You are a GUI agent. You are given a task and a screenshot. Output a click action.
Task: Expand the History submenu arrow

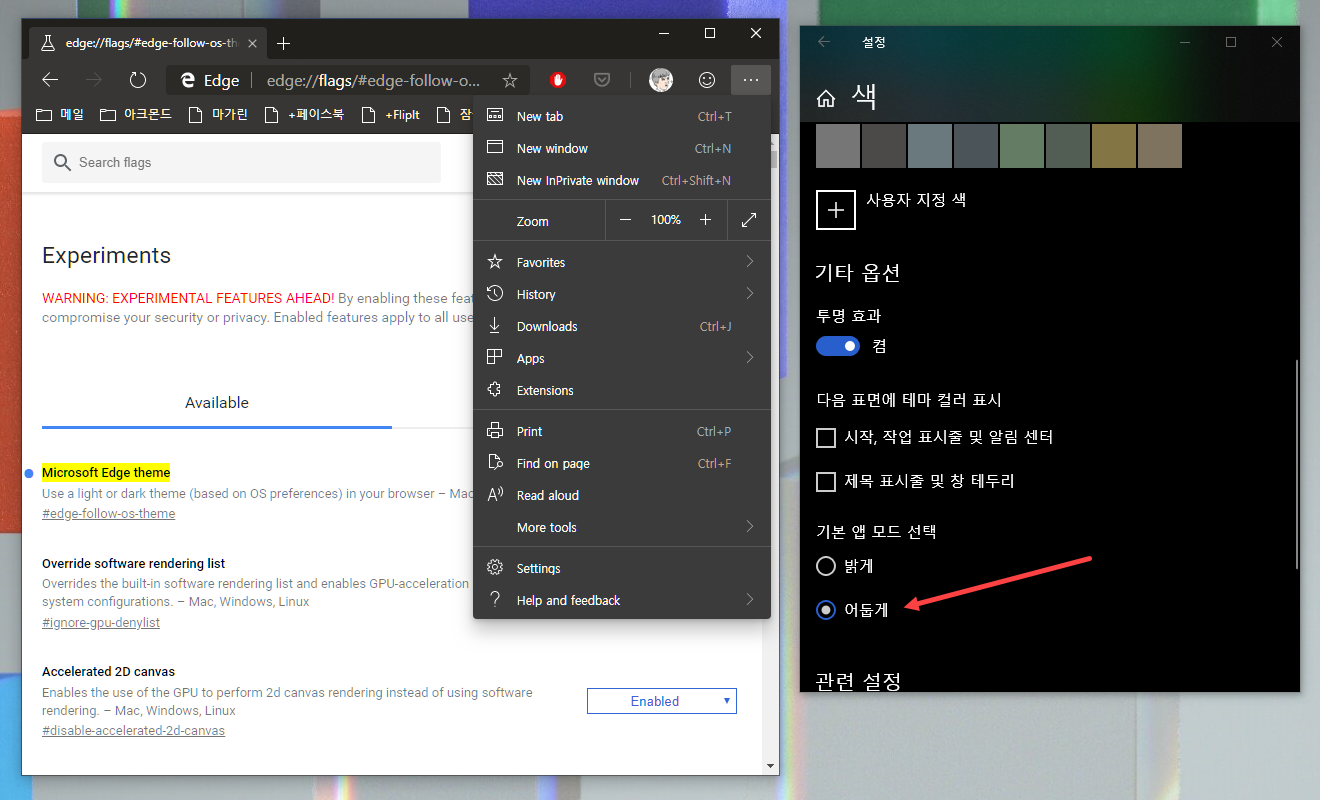point(750,294)
